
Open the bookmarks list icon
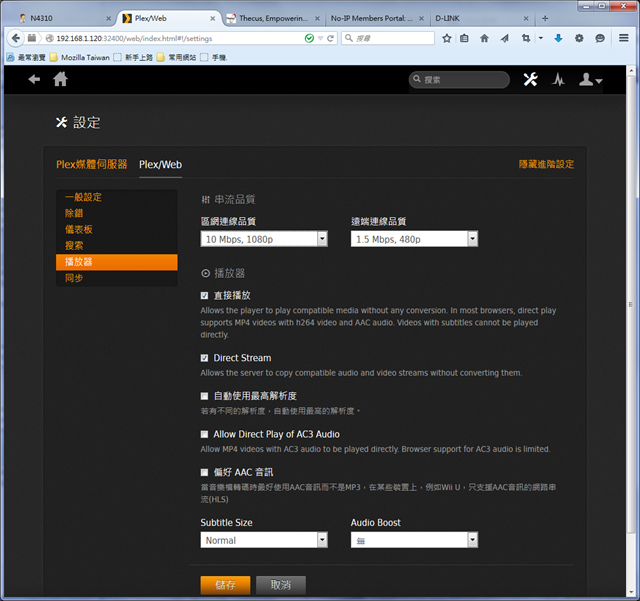[464, 38]
